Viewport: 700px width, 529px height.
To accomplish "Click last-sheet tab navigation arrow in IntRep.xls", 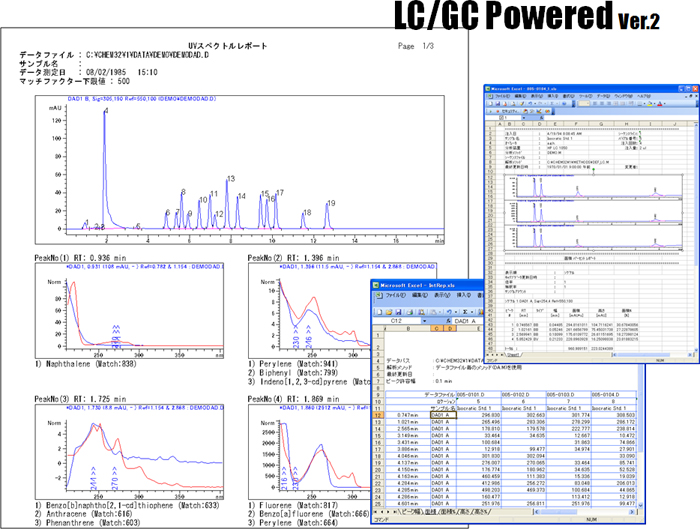I will (x=394, y=512).
